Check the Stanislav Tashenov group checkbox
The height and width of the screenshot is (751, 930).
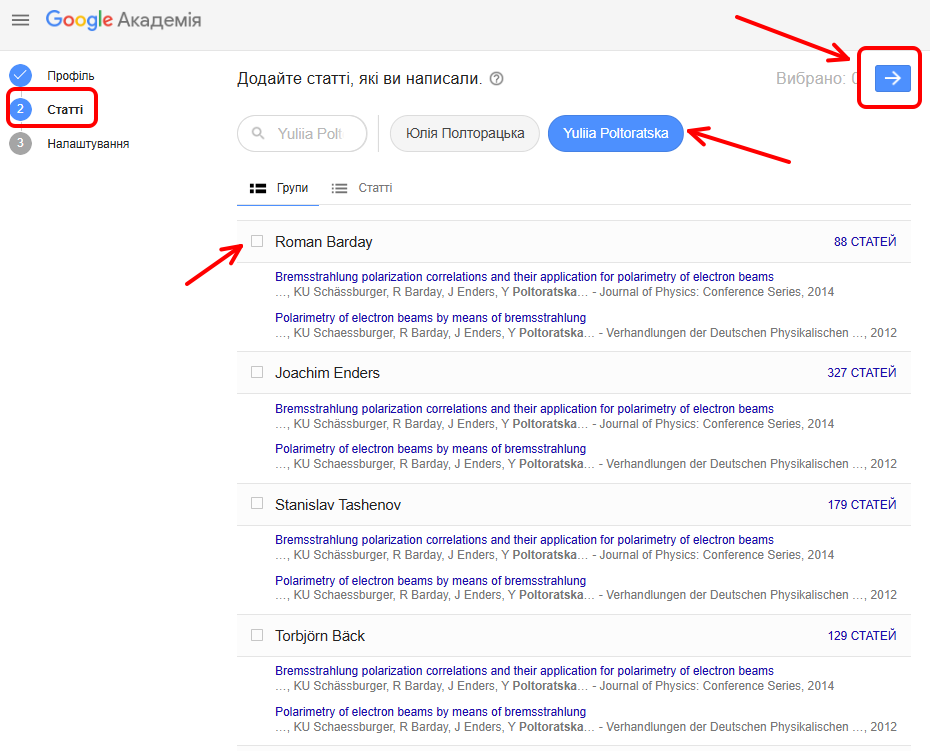tap(257, 503)
